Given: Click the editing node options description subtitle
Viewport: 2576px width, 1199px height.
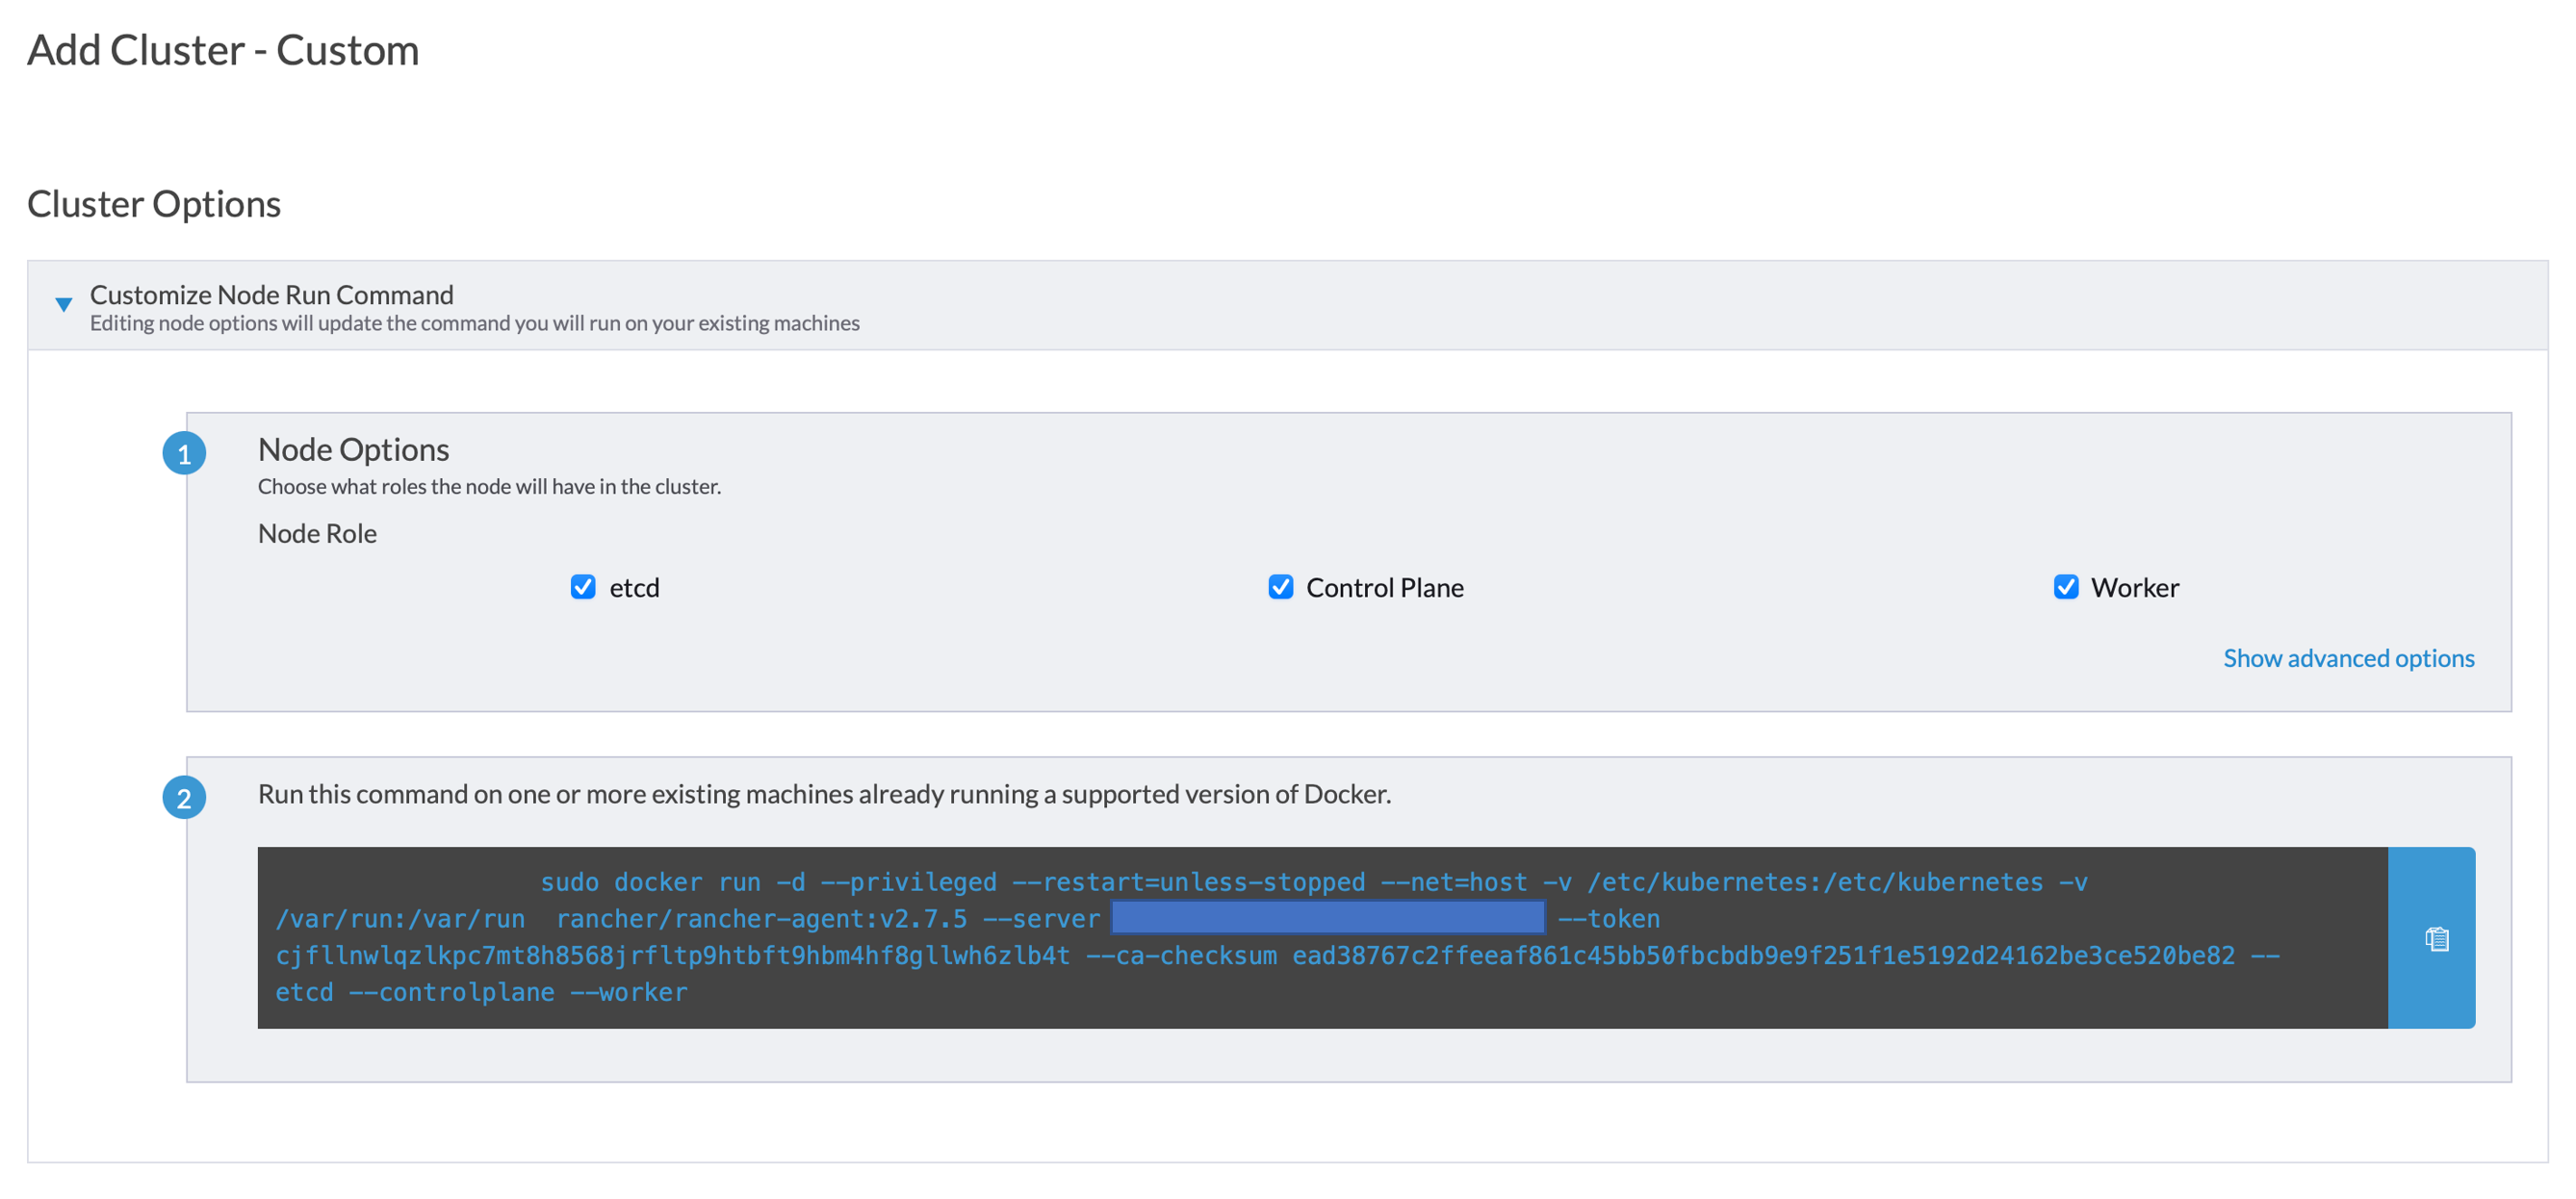Looking at the screenshot, I should (474, 323).
